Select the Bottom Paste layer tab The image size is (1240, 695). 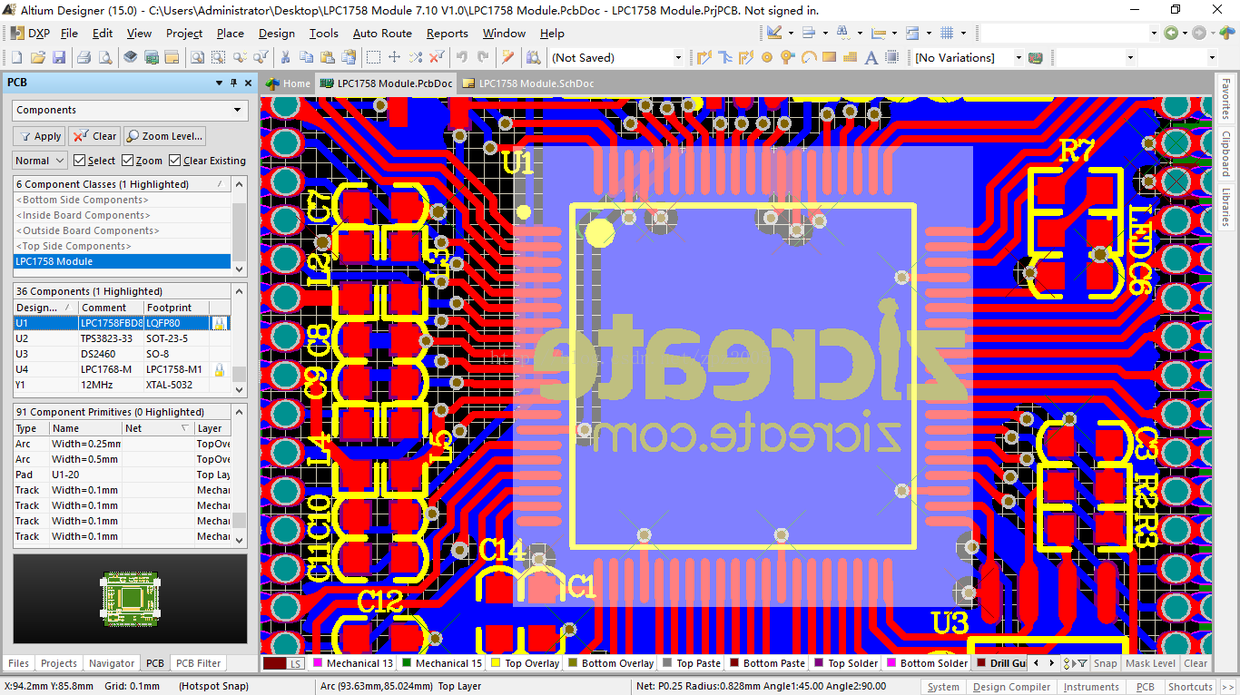(768, 663)
